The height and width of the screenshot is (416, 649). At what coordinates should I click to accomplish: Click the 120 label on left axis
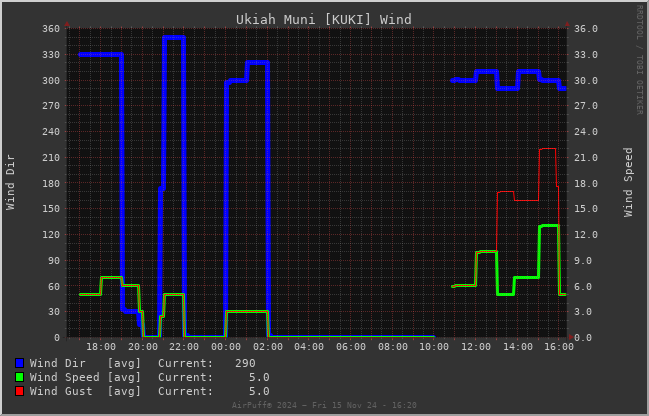click(x=51, y=235)
